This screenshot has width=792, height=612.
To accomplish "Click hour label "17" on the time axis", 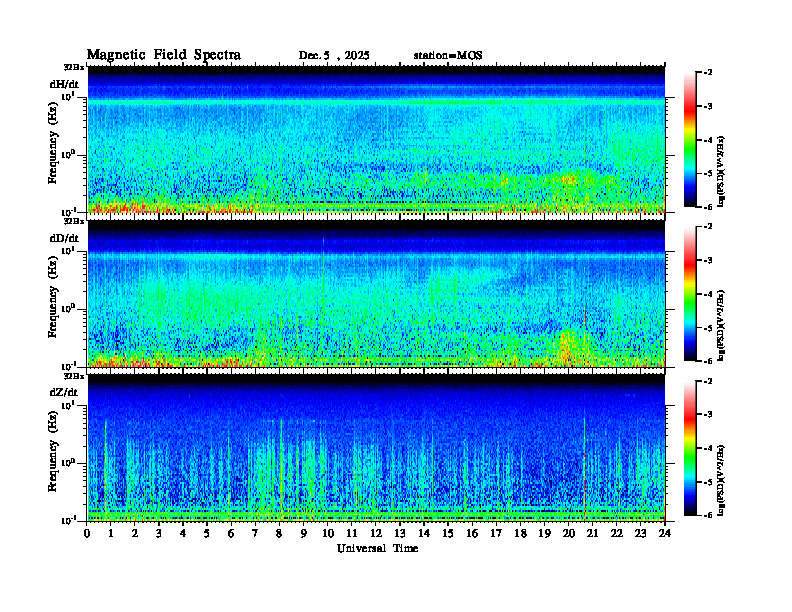I will [496, 533].
